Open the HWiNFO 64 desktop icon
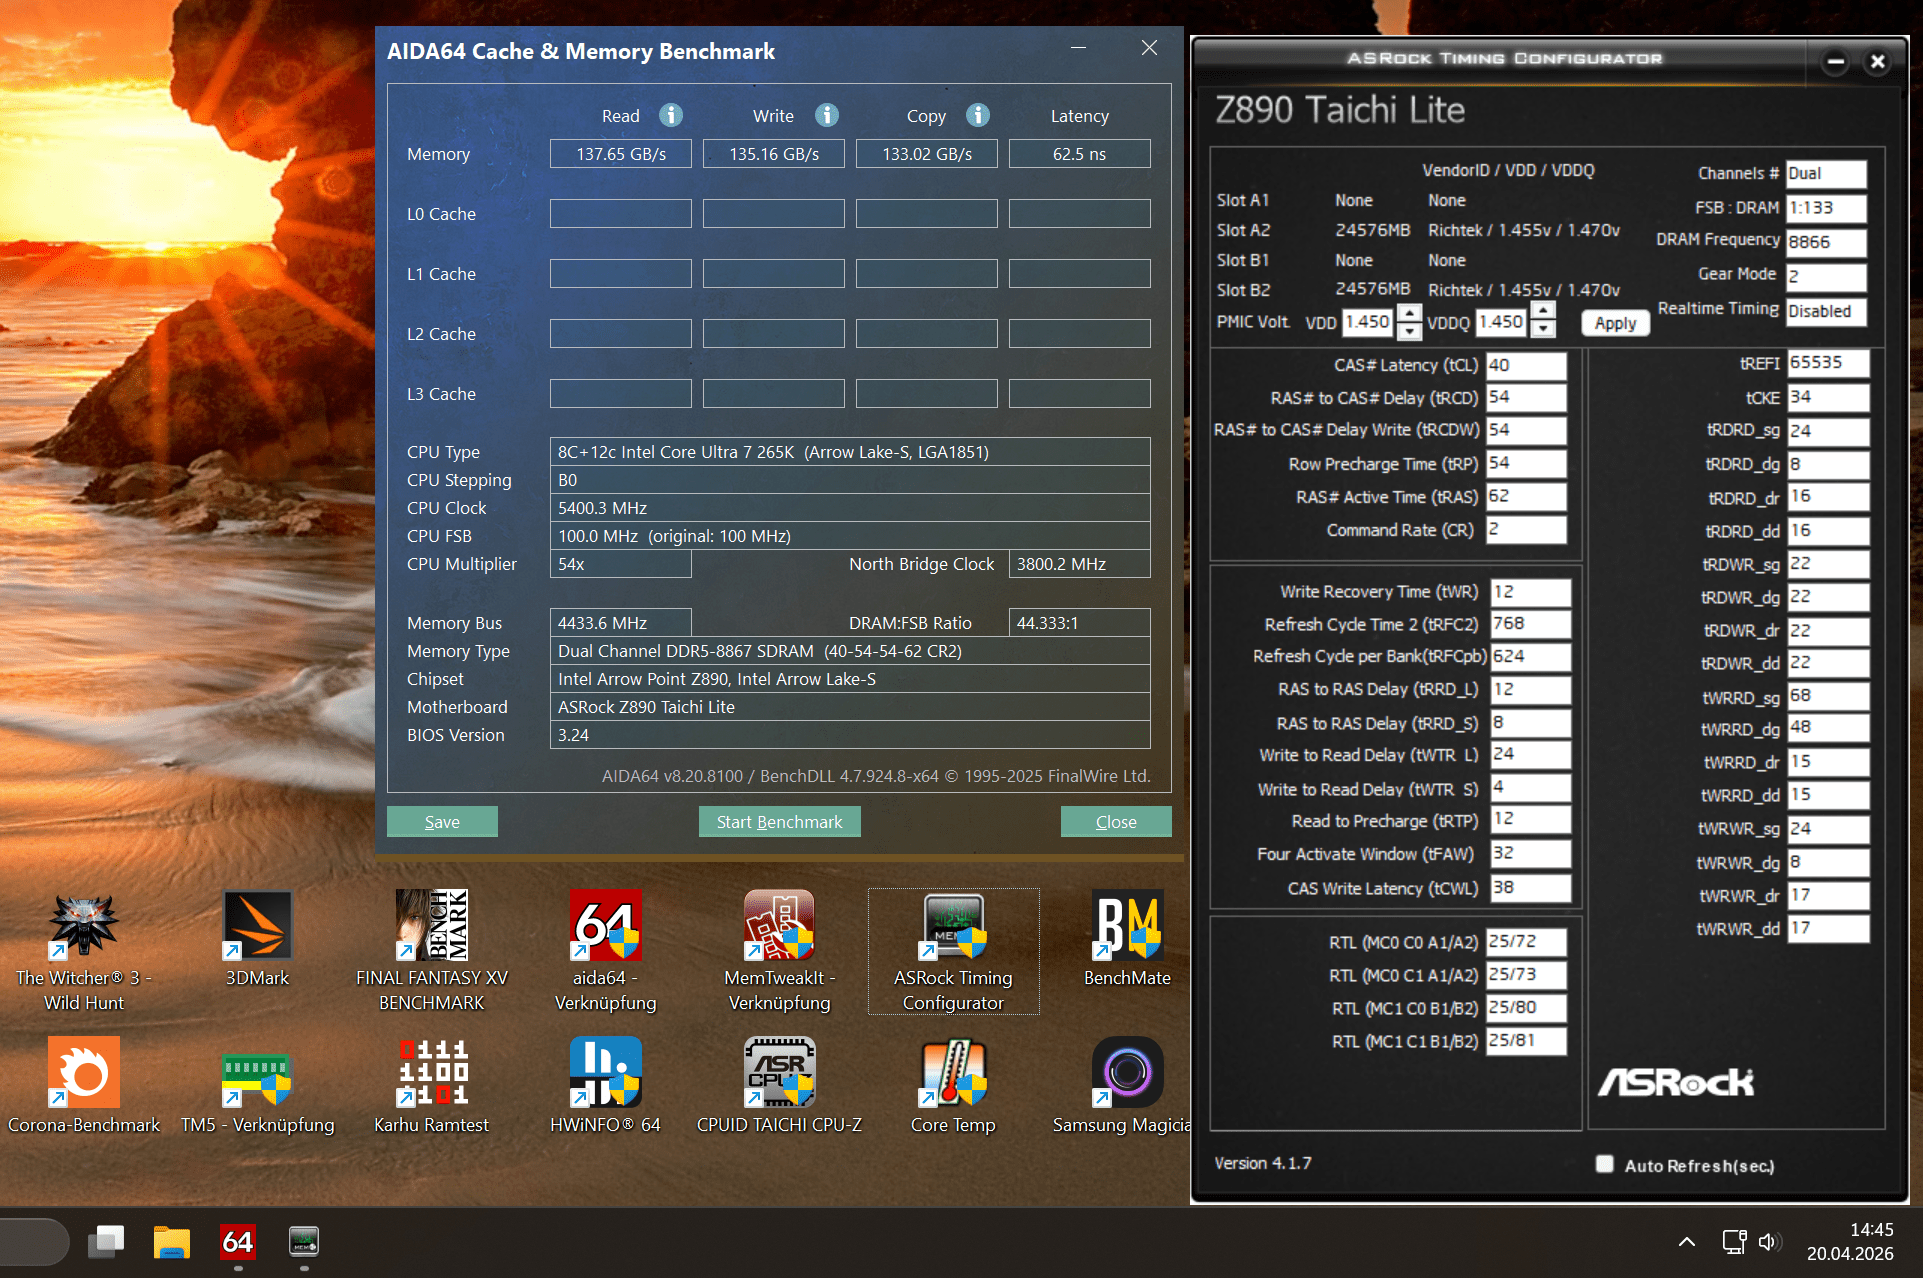Viewport: 1923px width, 1278px height. click(605, 1072)
